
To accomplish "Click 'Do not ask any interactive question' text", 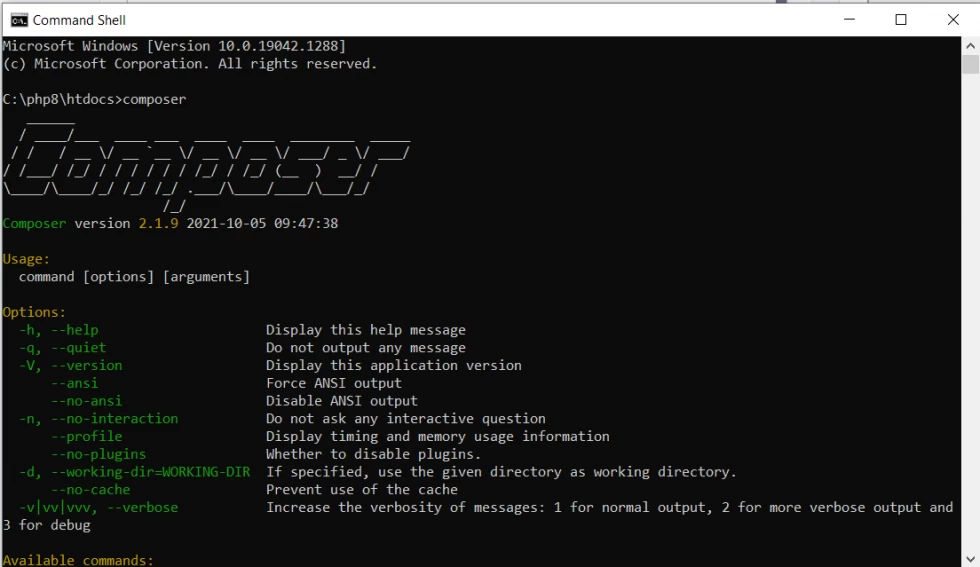I will (x=406, y=418).
